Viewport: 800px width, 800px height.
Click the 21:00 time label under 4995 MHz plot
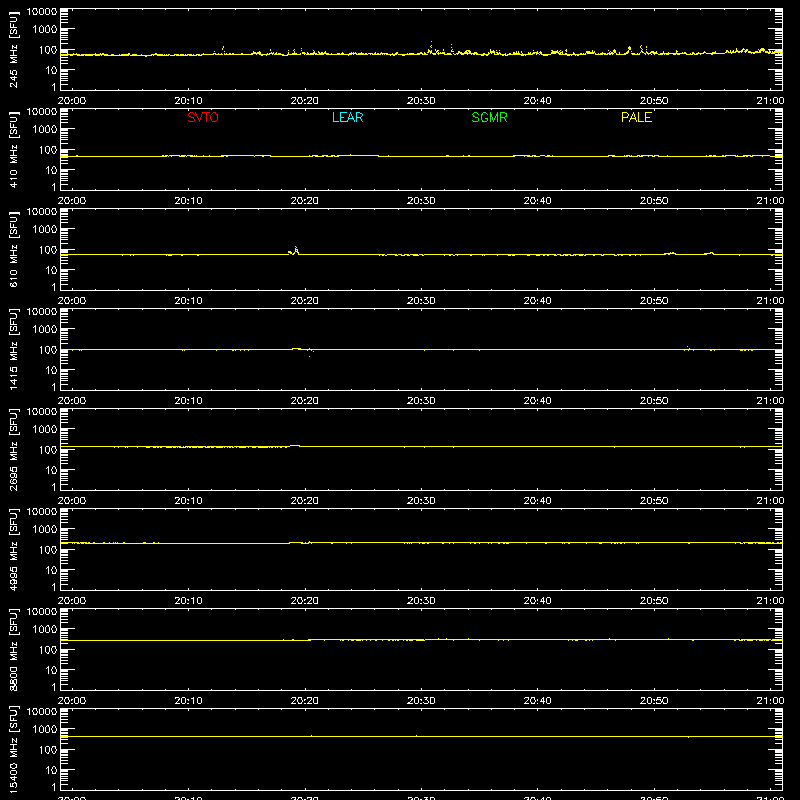click(770, 601)
